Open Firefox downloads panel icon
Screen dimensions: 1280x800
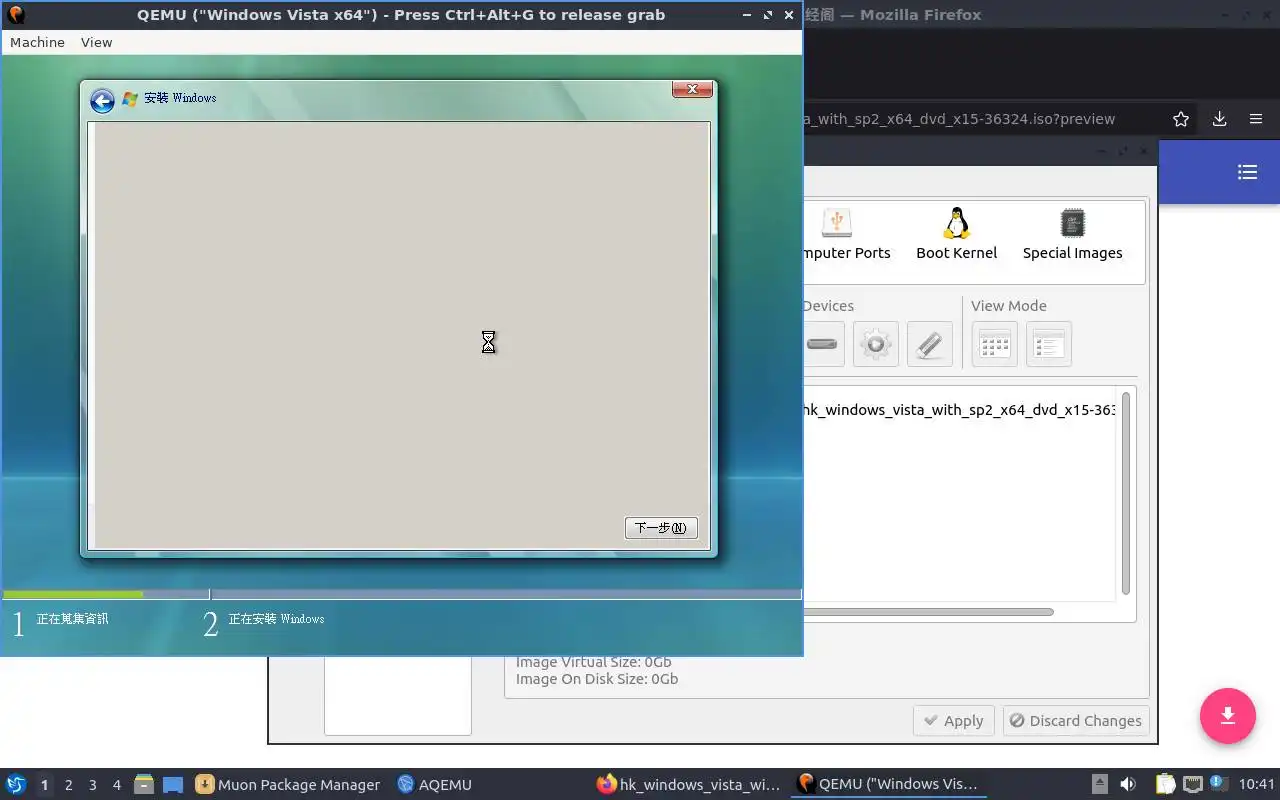pos(1220,119)
